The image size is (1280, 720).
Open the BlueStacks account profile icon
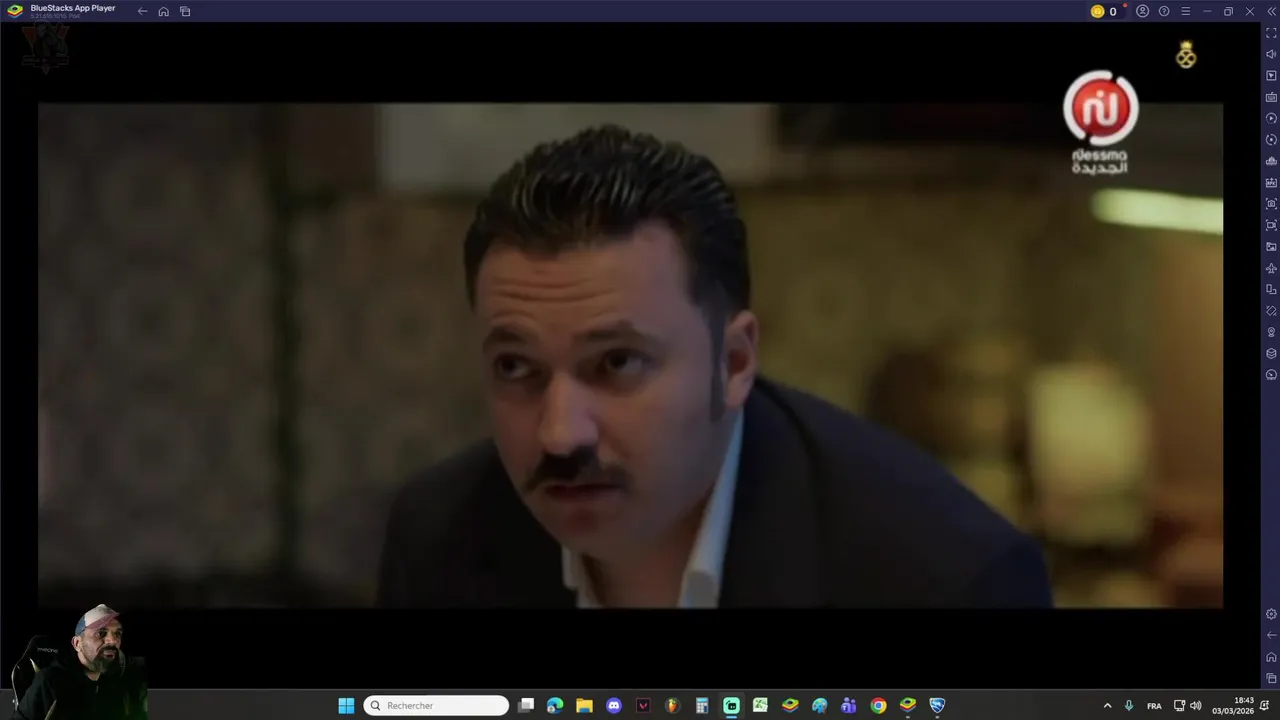click(x=1142, y=11)
